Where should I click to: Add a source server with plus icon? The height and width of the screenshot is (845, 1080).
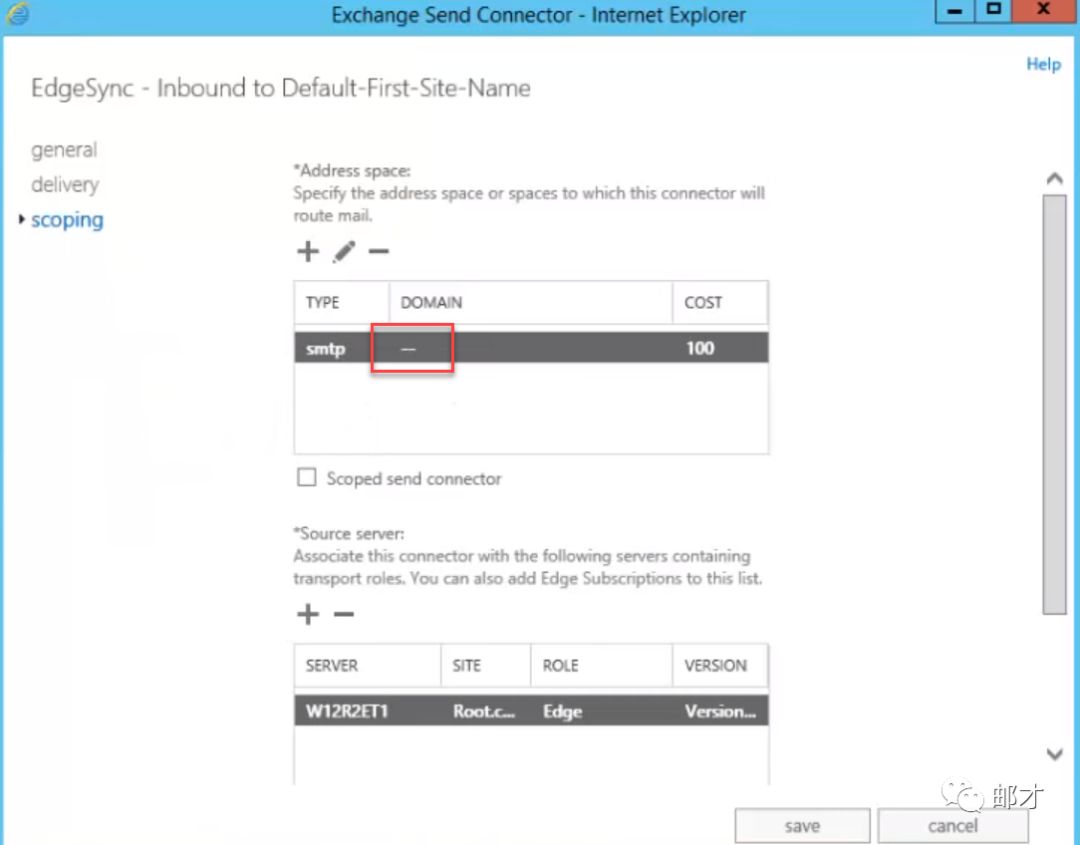(308, 614)
